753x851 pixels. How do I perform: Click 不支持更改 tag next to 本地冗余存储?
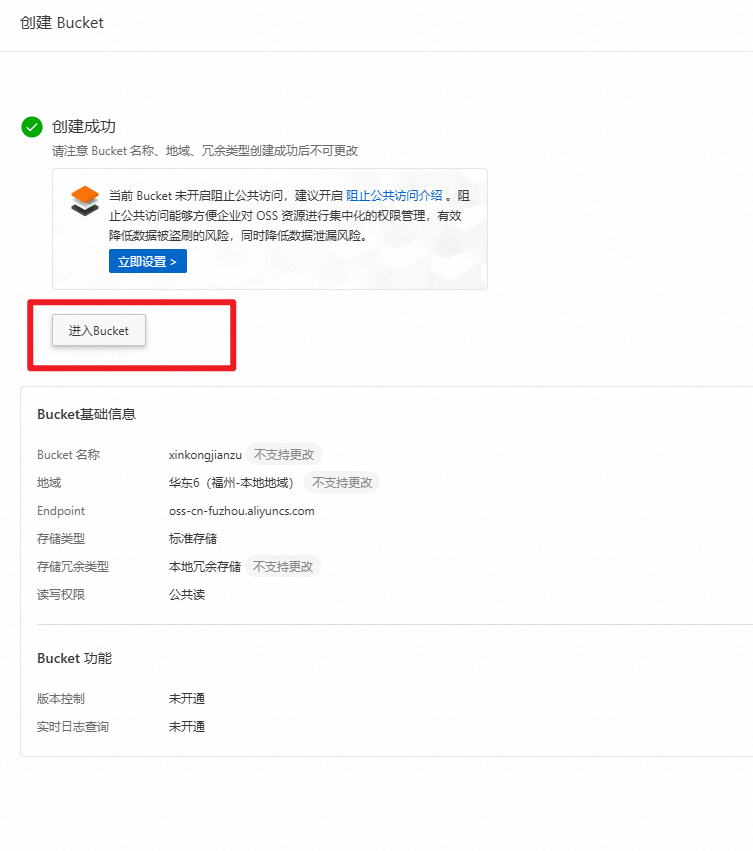coord(283,567)
